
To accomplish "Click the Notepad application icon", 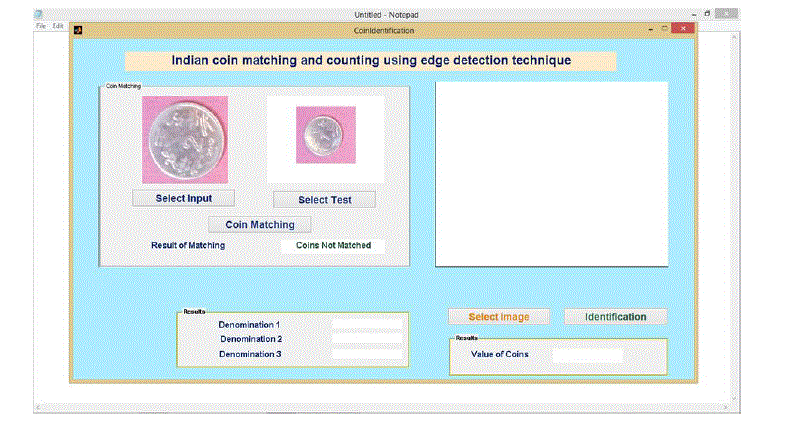I will click(x=40, y=14).
